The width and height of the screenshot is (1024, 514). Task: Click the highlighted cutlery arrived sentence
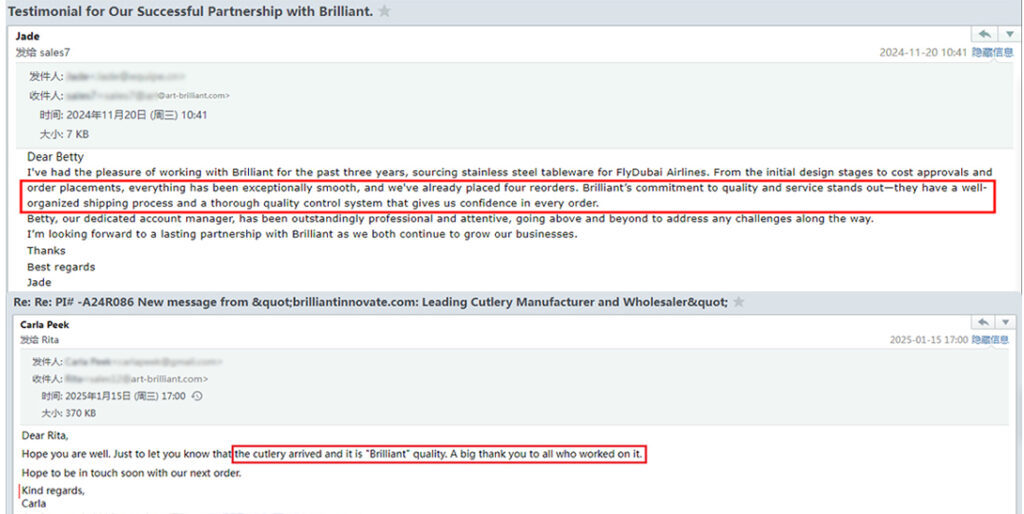pyautogui.click(x=439, y=454)
